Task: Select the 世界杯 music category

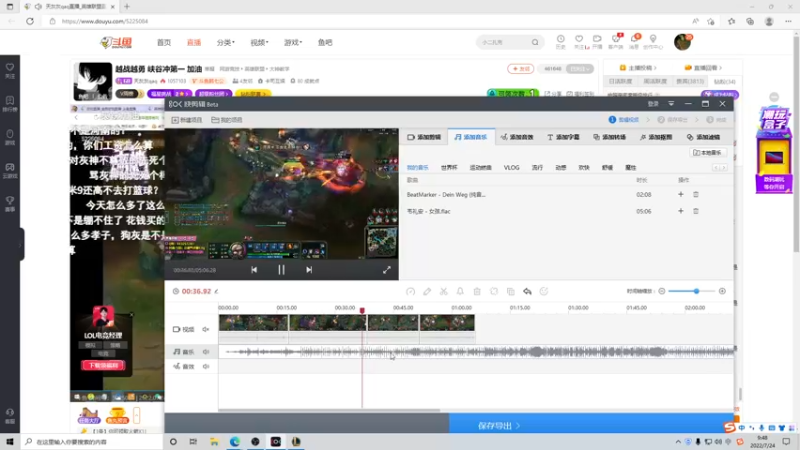Action: point(449,167)
